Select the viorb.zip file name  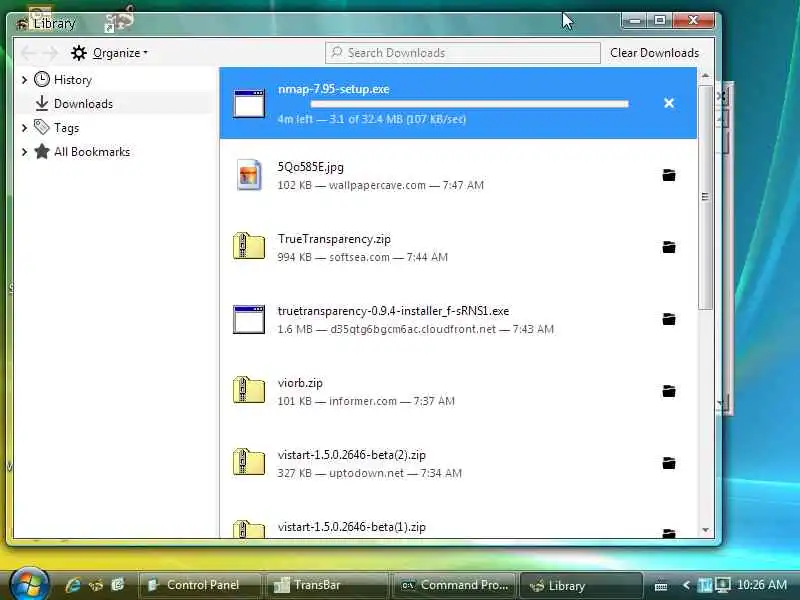(300, 383)
